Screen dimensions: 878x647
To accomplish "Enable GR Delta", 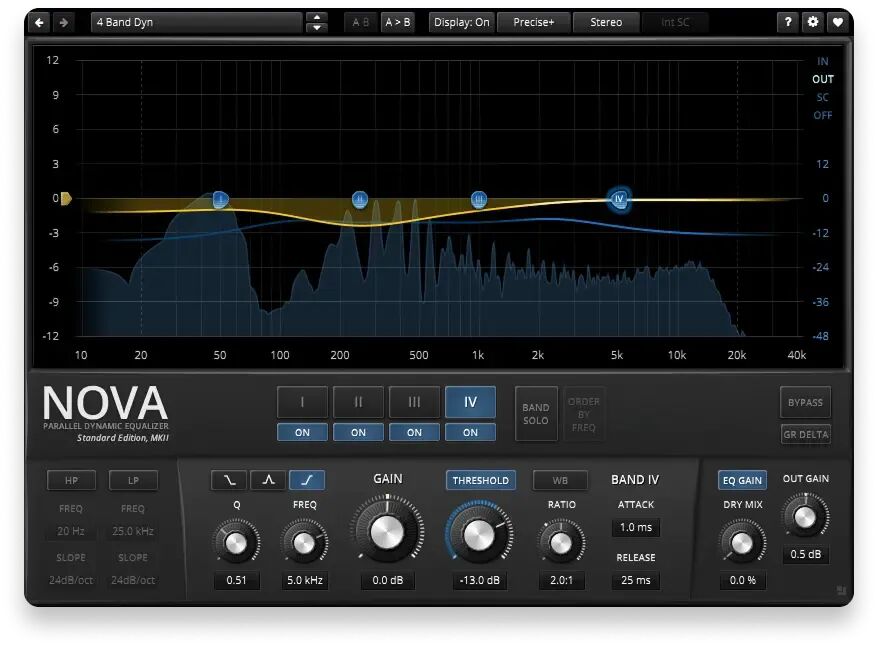I will [806, 434].
